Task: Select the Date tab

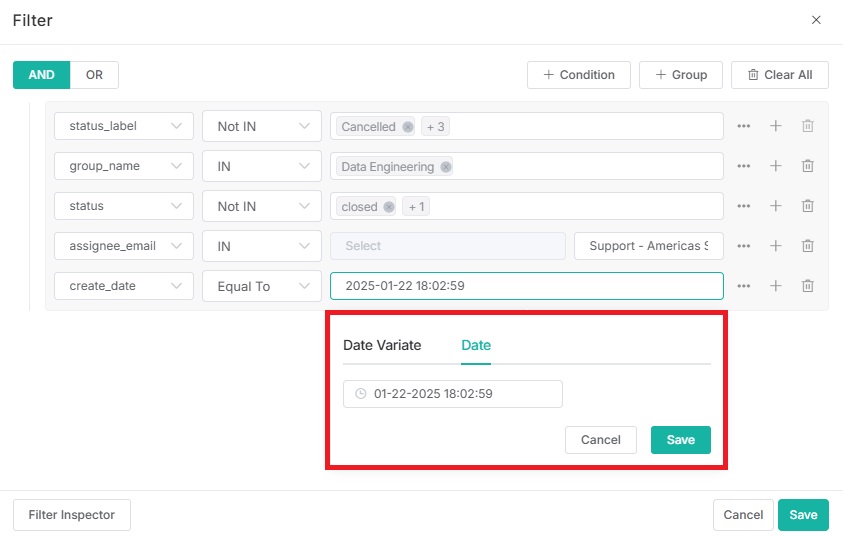Action: [x=476, y=345]
